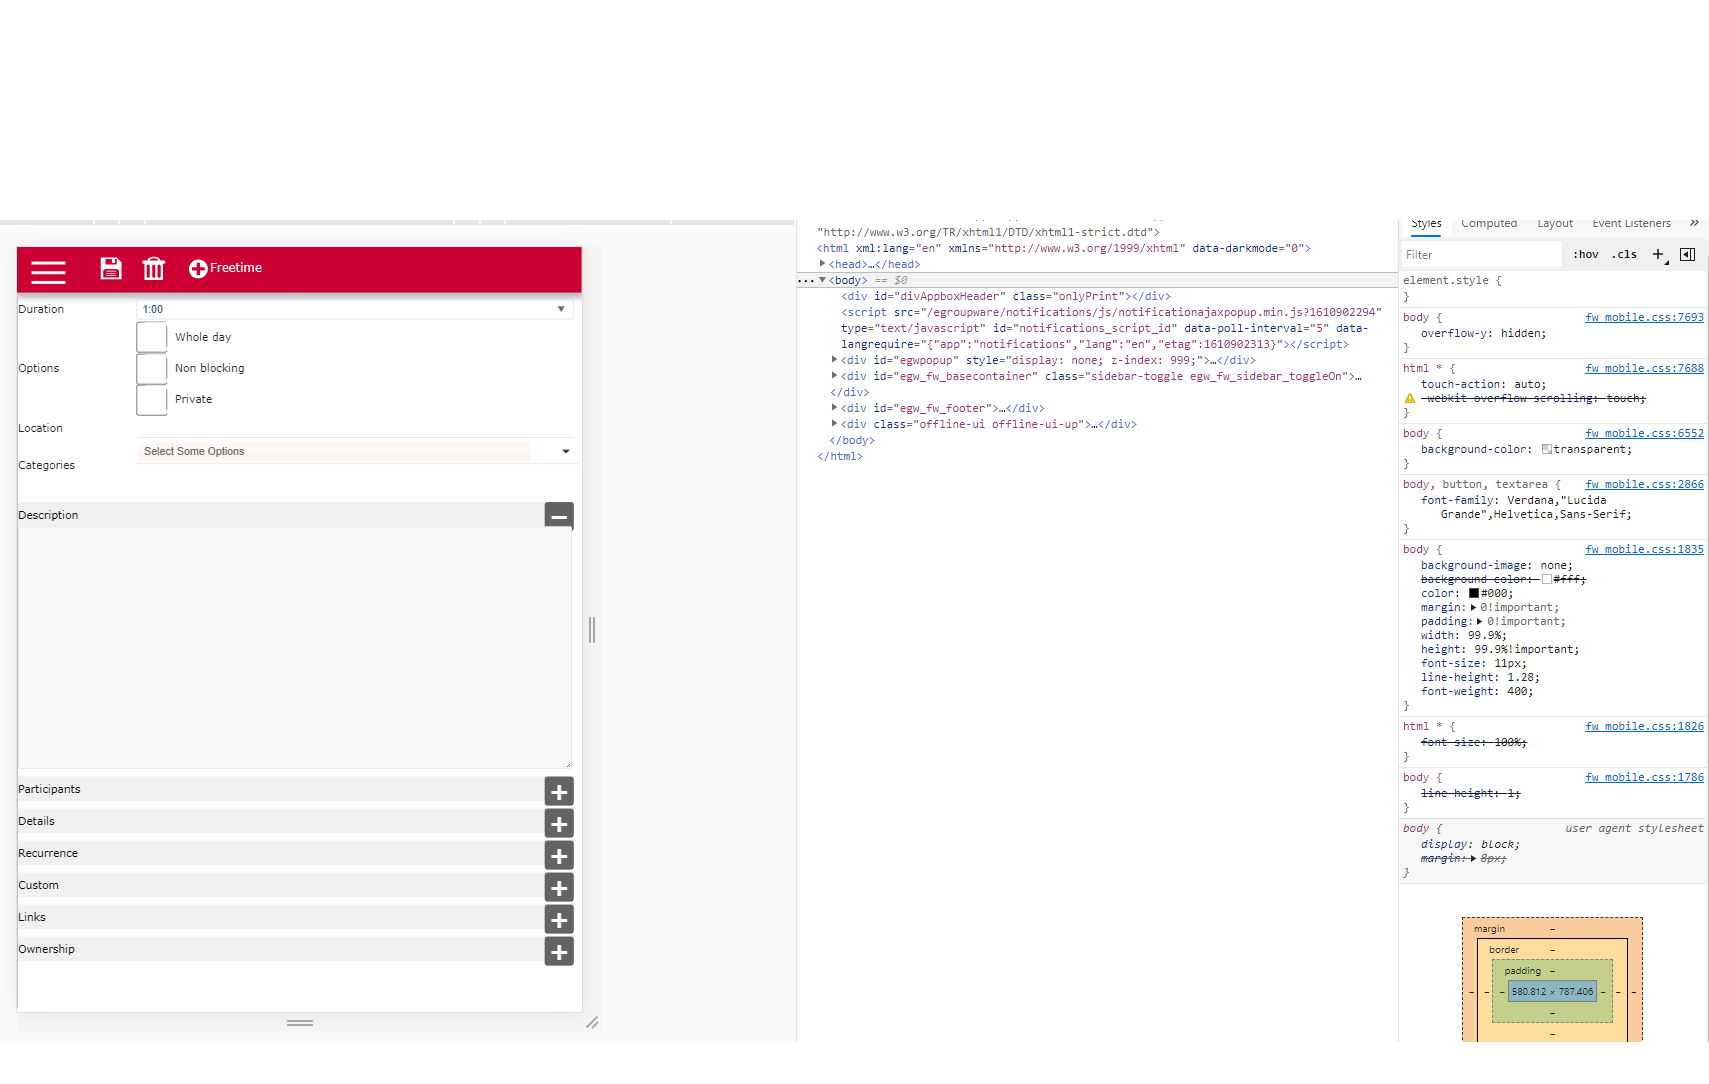Open the fw_mobile.css:1835 source link
The height and width of the screenshot is (1084, 1709).
[x=1644, y=550]
